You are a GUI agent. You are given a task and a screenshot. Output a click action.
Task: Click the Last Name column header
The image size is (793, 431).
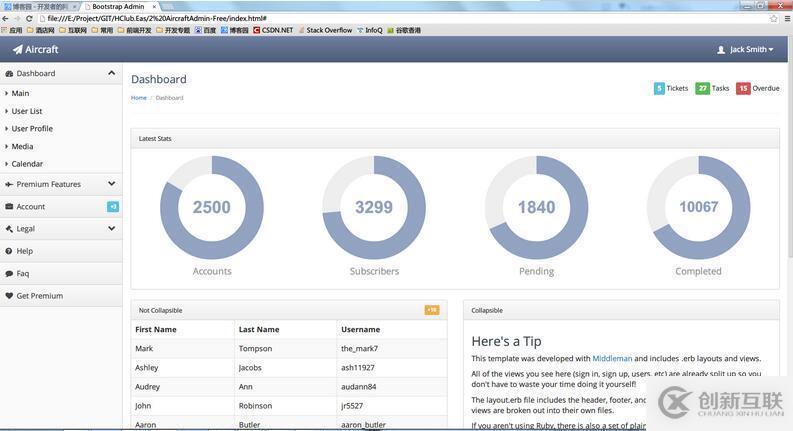[x=259, y=329]
